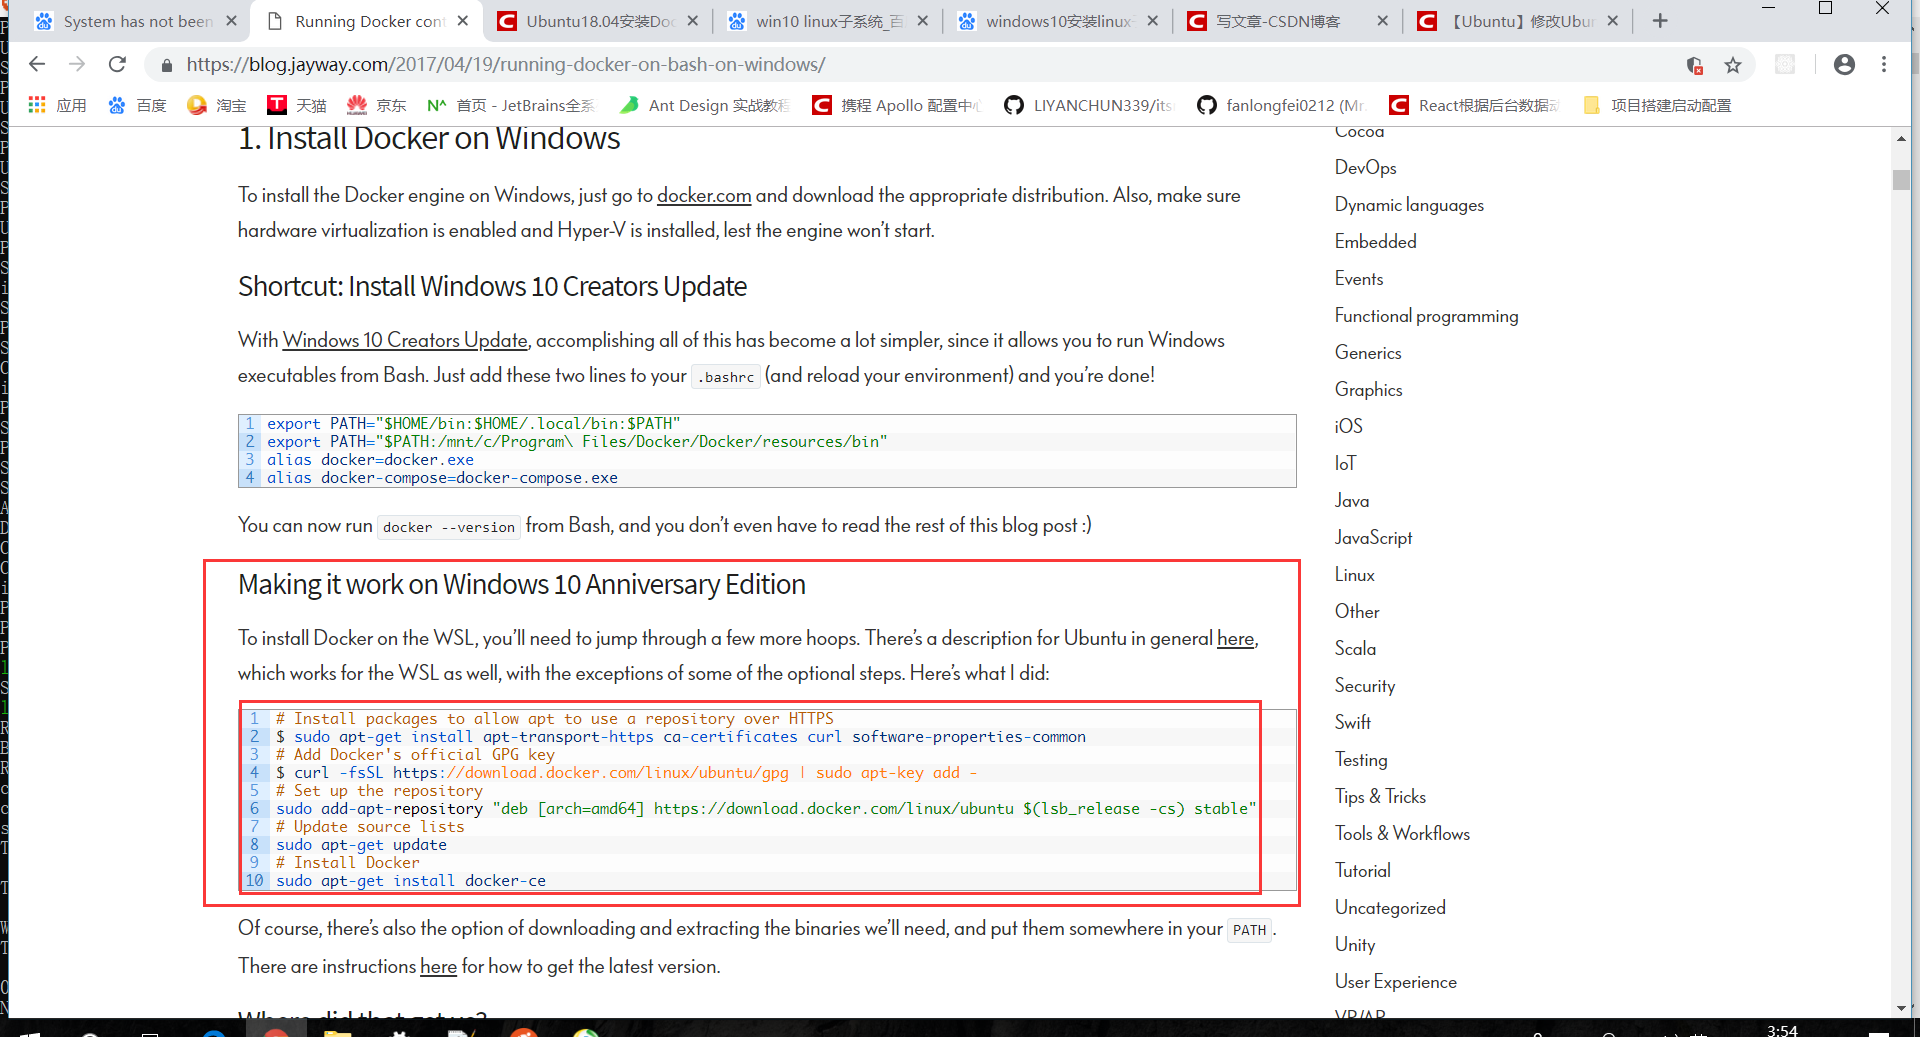Open the LIYANCHUN339 GitHub bookmark
Viewport: 1920px width, 1037px height.
click(x=1089, y=105)
